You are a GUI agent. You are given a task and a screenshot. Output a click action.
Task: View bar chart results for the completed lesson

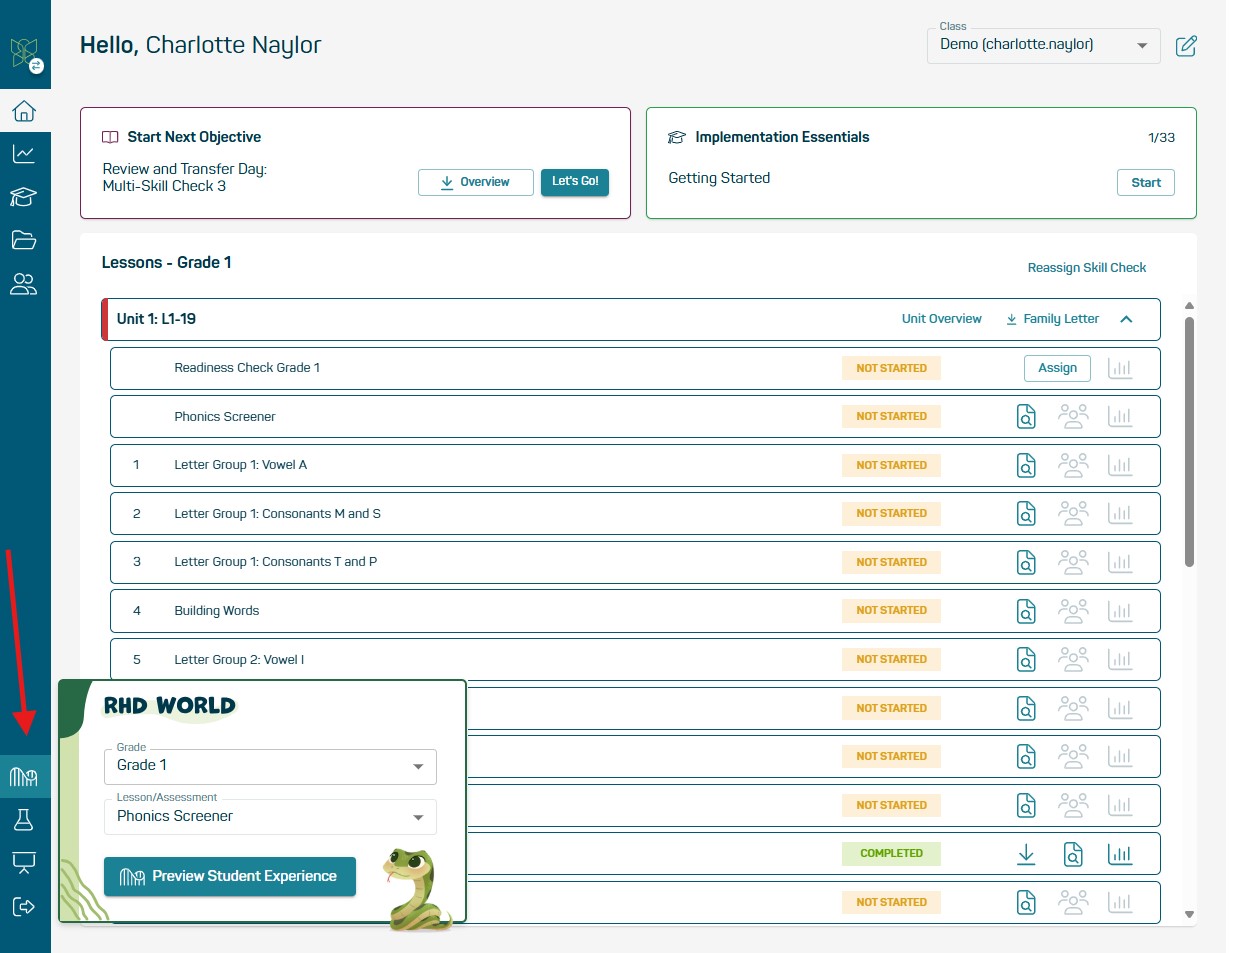click(1120, 853)
